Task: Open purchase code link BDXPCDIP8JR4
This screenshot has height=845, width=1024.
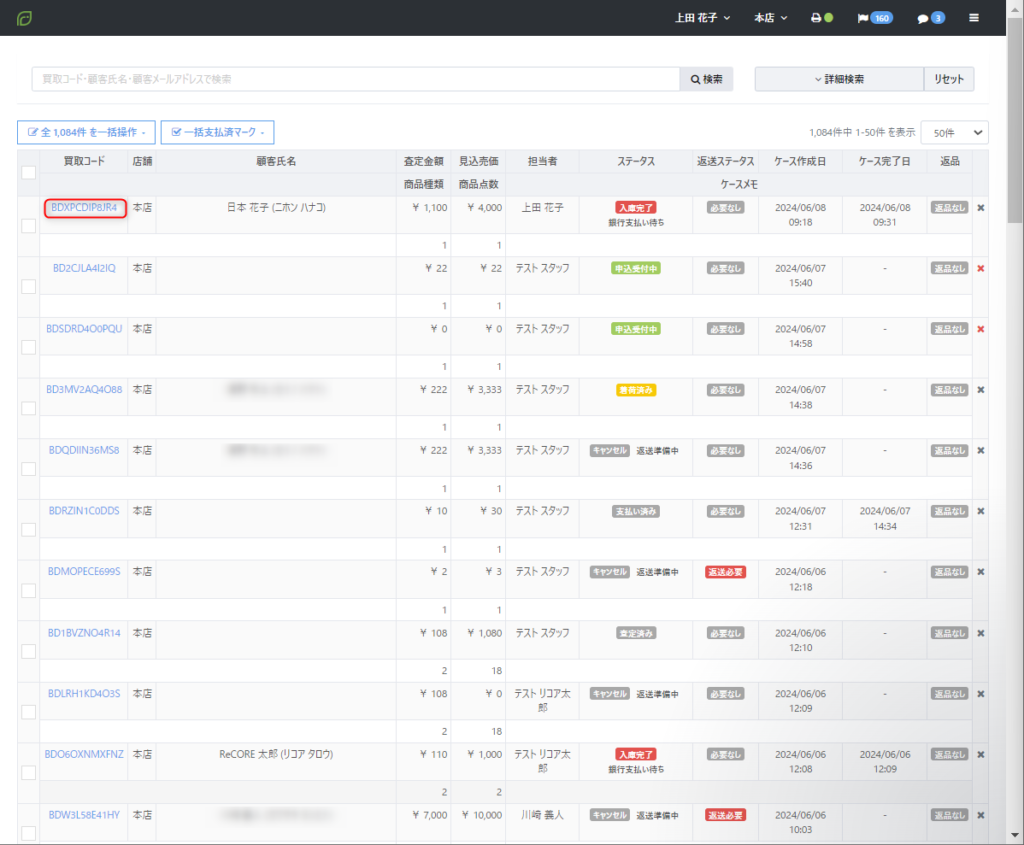Action: [84, 208]
